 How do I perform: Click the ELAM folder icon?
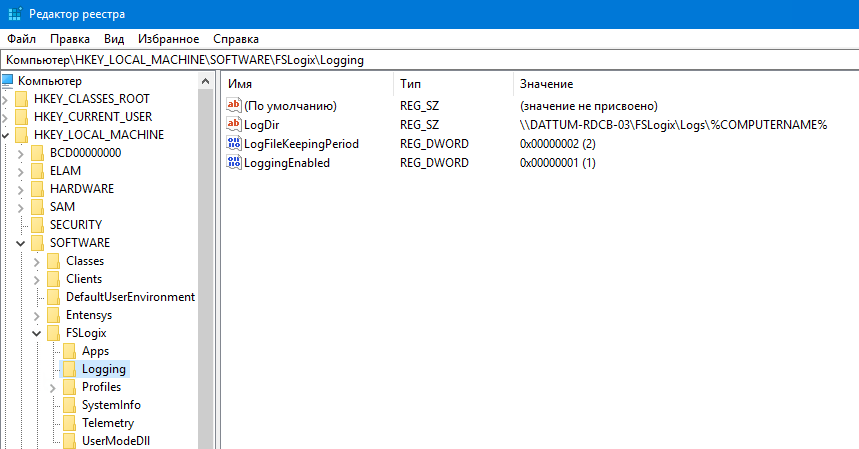click(37, 171)
